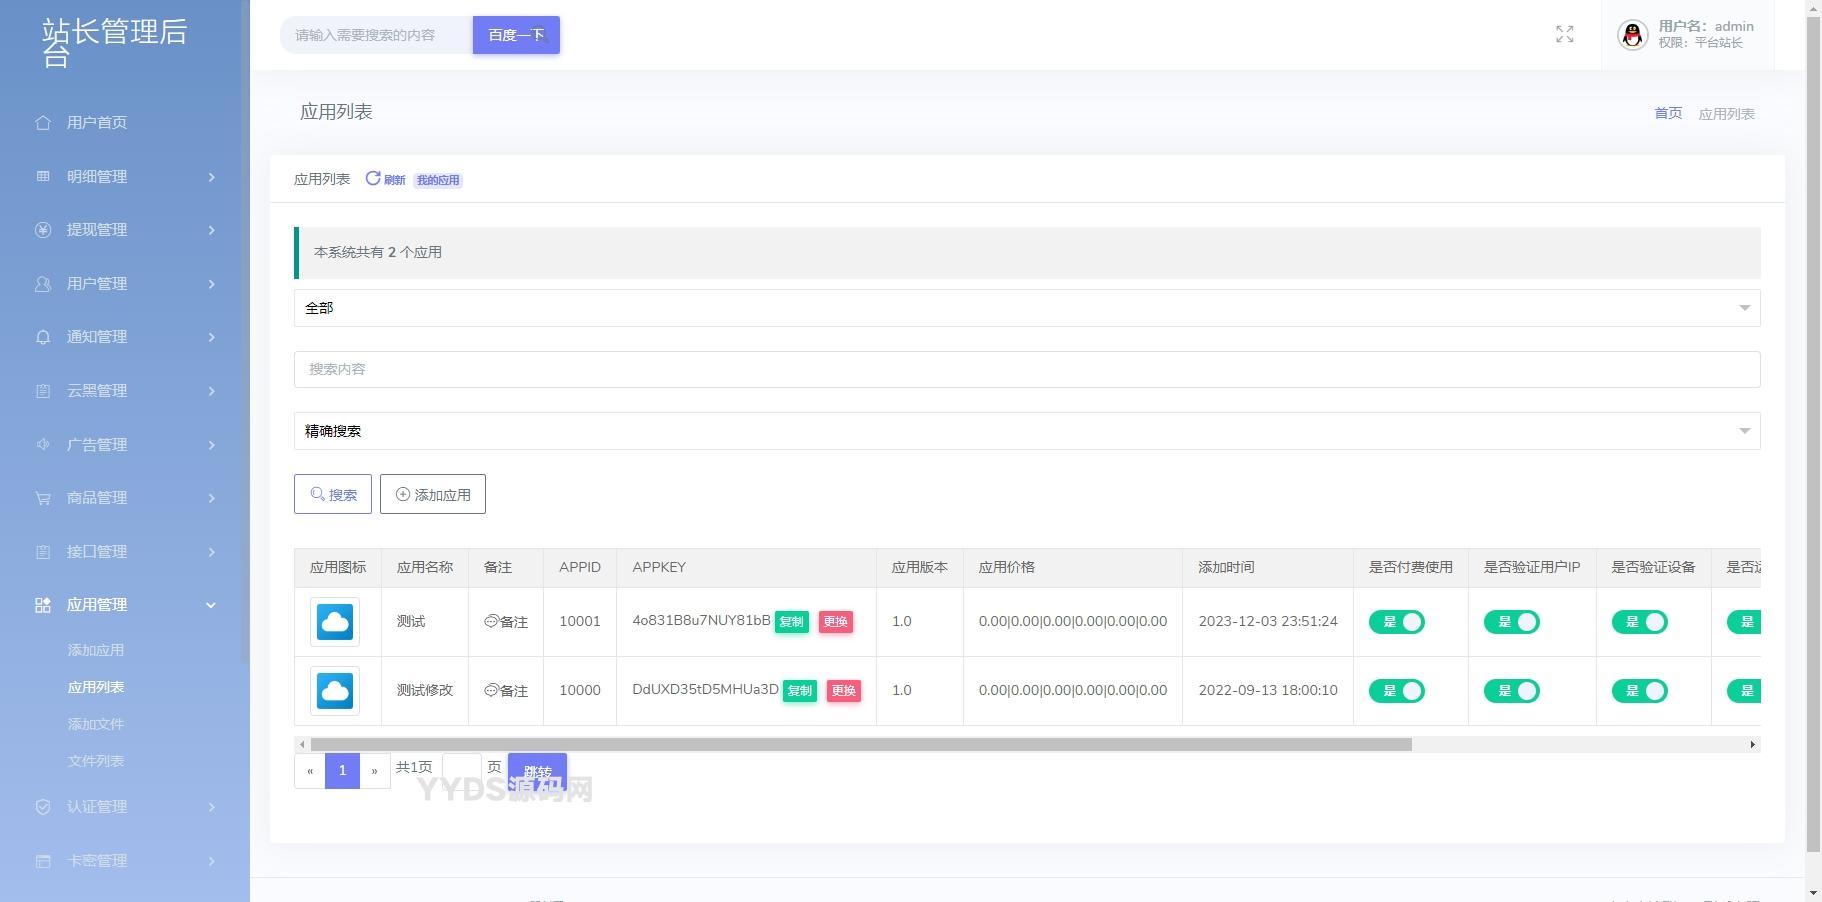Image resolution: width=1822 pixels, height=902 pixels.
Task: Click the fullscreen expand icon in header
Action: pos(1565,35)
